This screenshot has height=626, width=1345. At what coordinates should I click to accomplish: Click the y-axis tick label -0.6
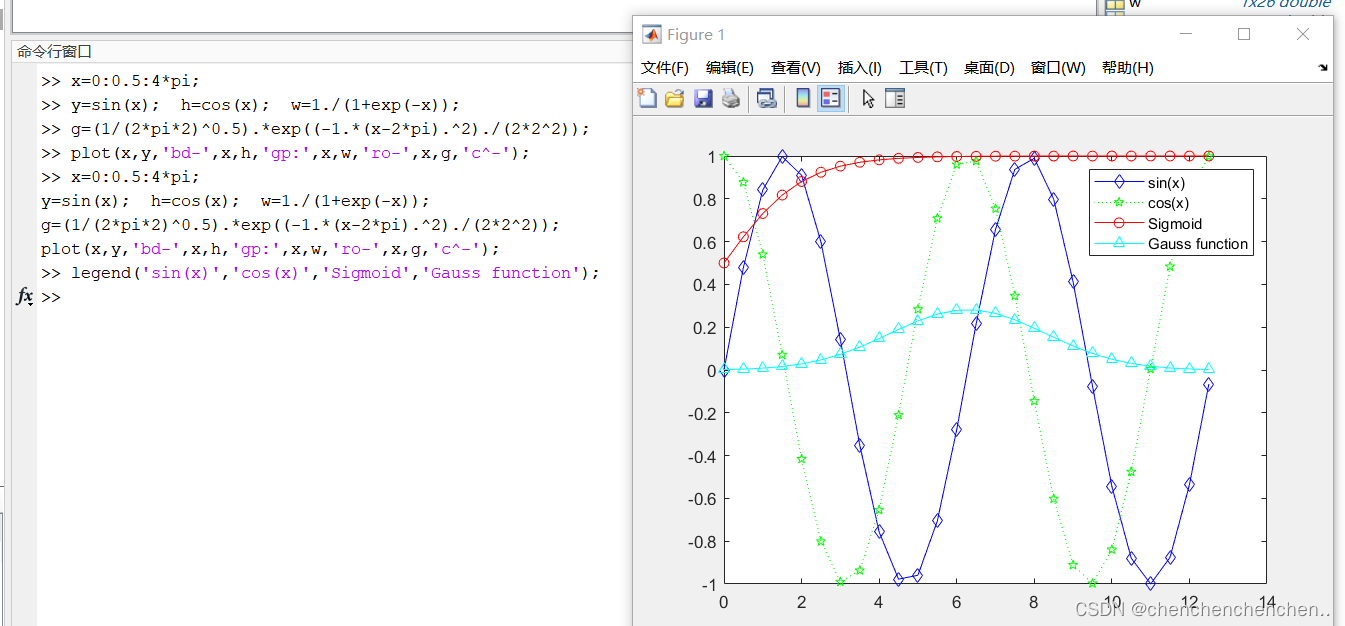(702, 499)
